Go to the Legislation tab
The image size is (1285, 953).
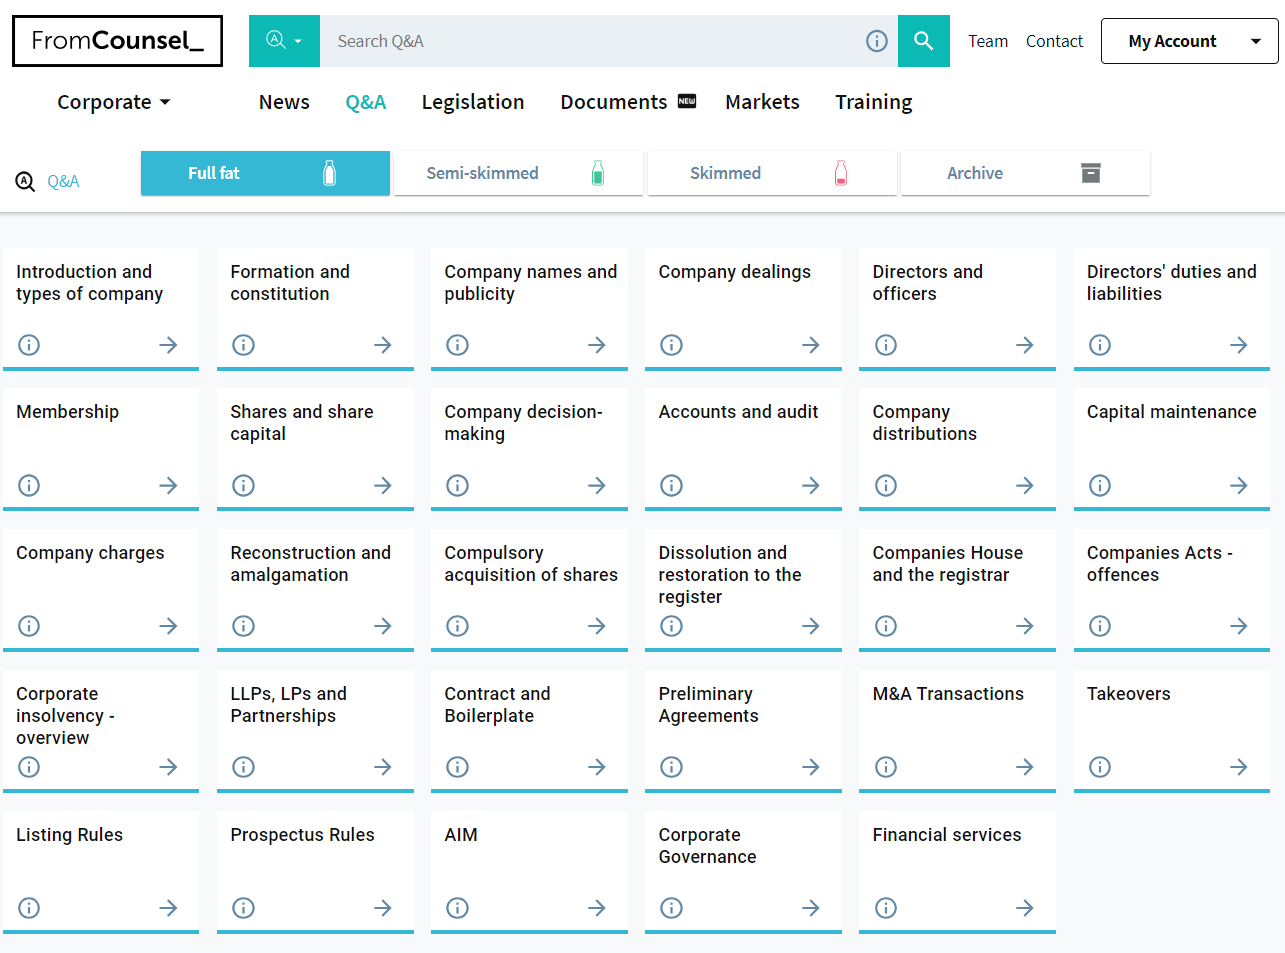coord(472,102)
